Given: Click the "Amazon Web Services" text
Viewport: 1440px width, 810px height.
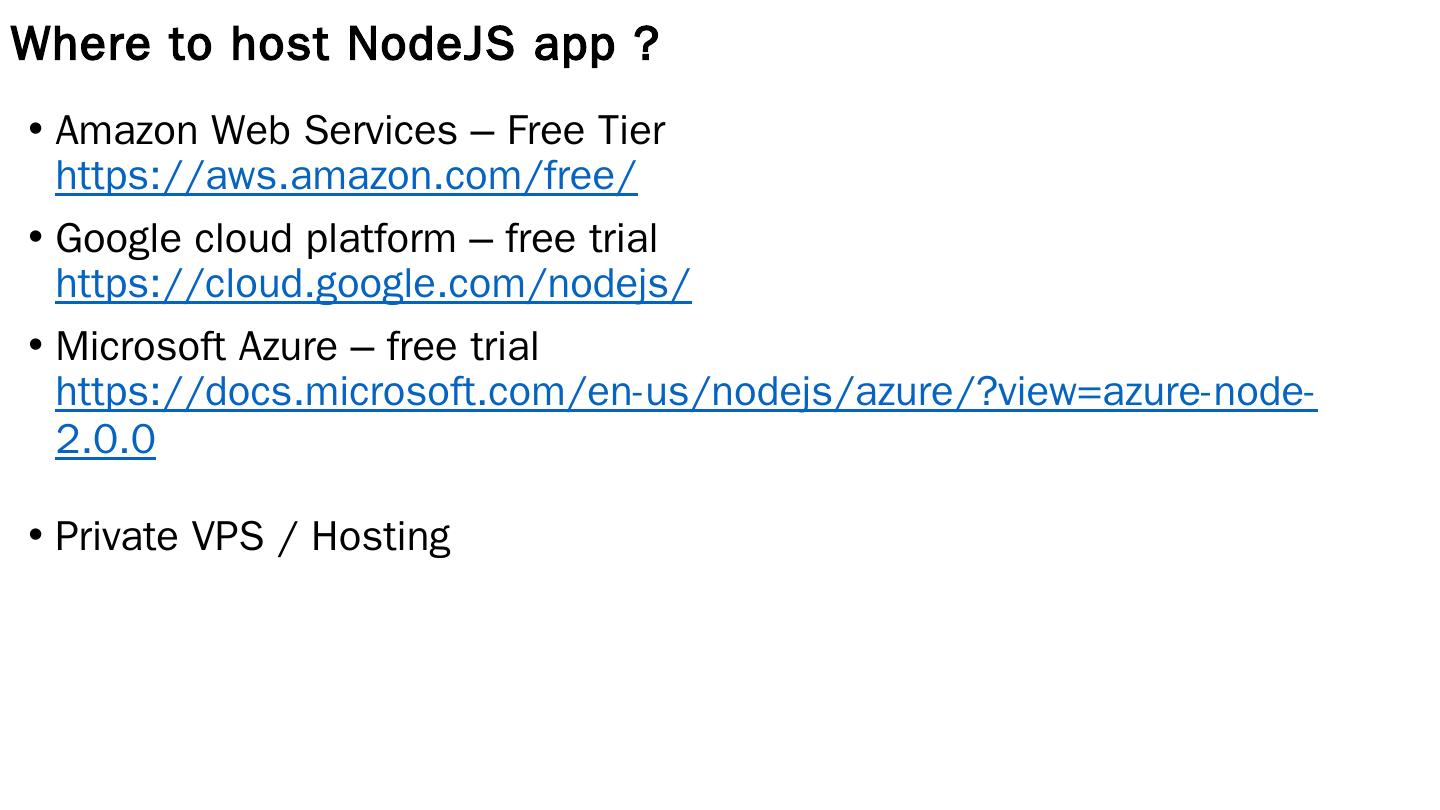Looking at the screenshot, I should 256,131.
